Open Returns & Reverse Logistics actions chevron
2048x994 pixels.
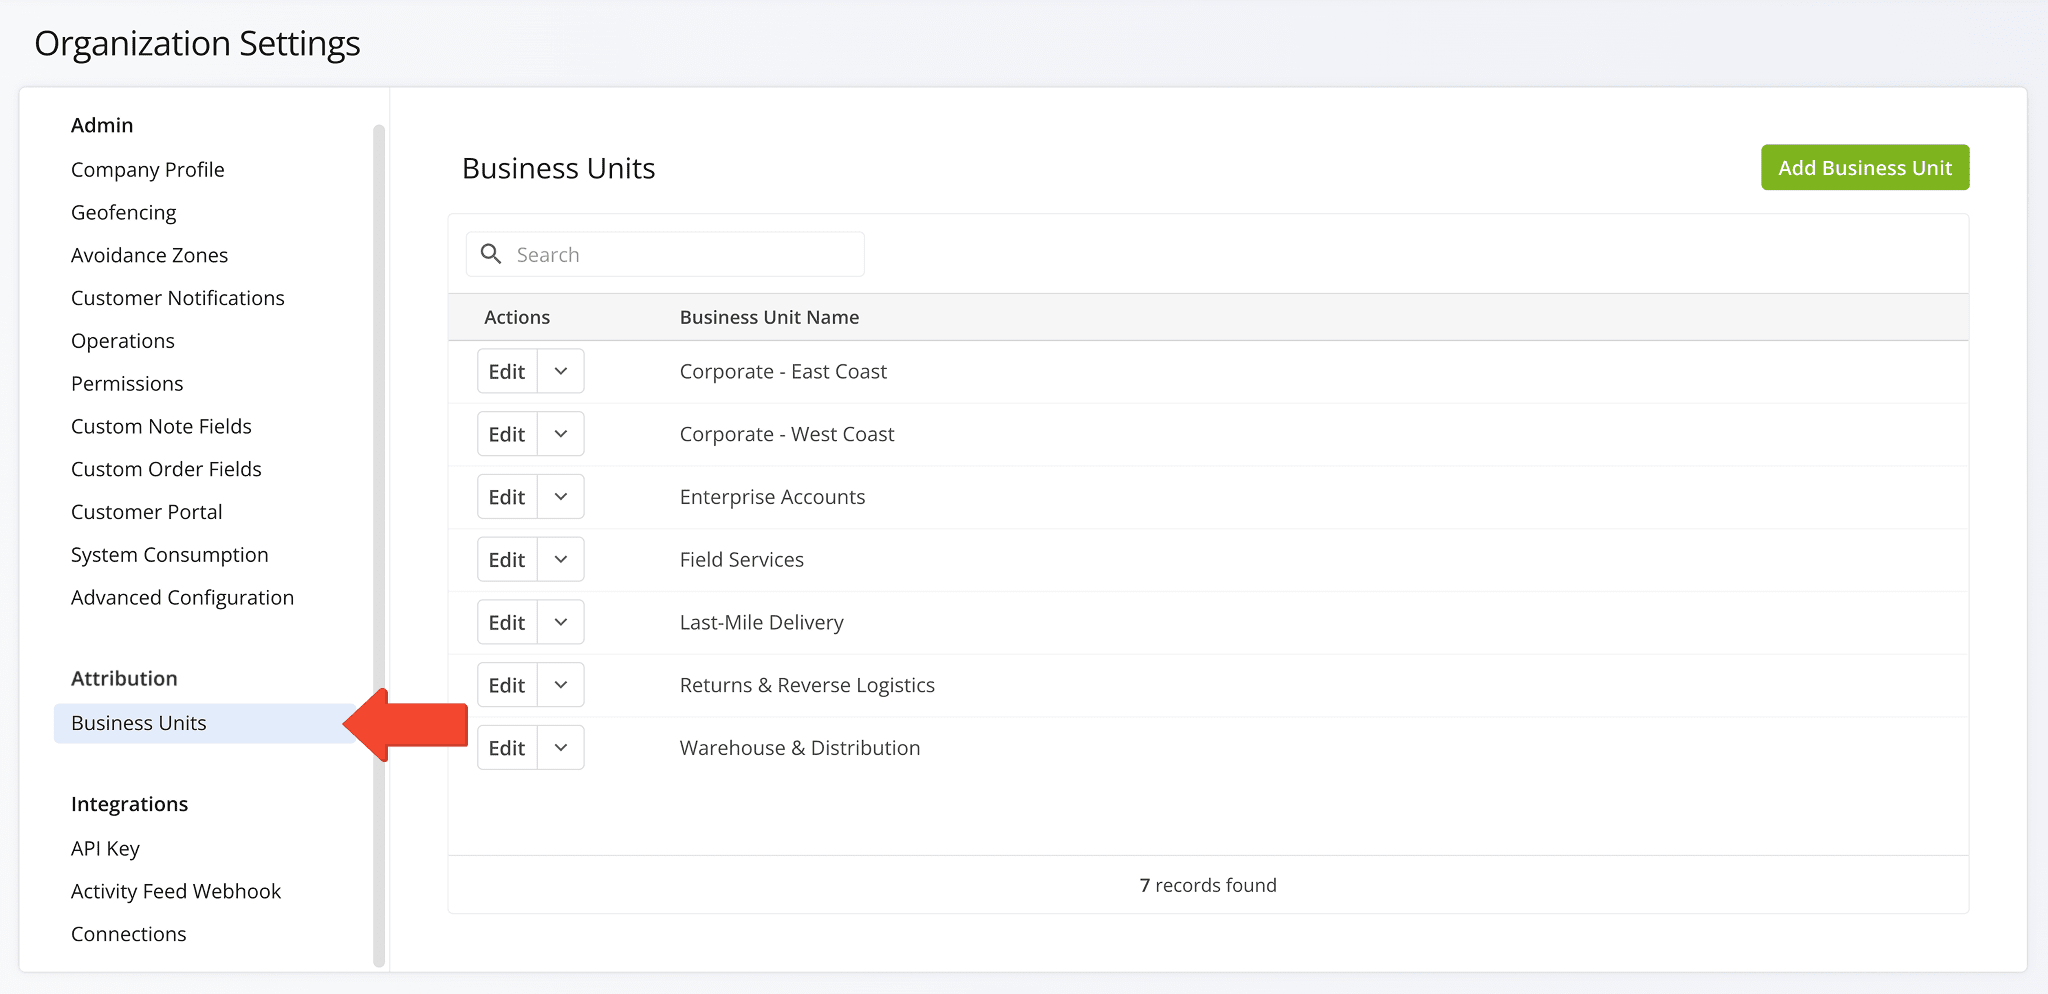pyautogui.click(x=561, y=685)
